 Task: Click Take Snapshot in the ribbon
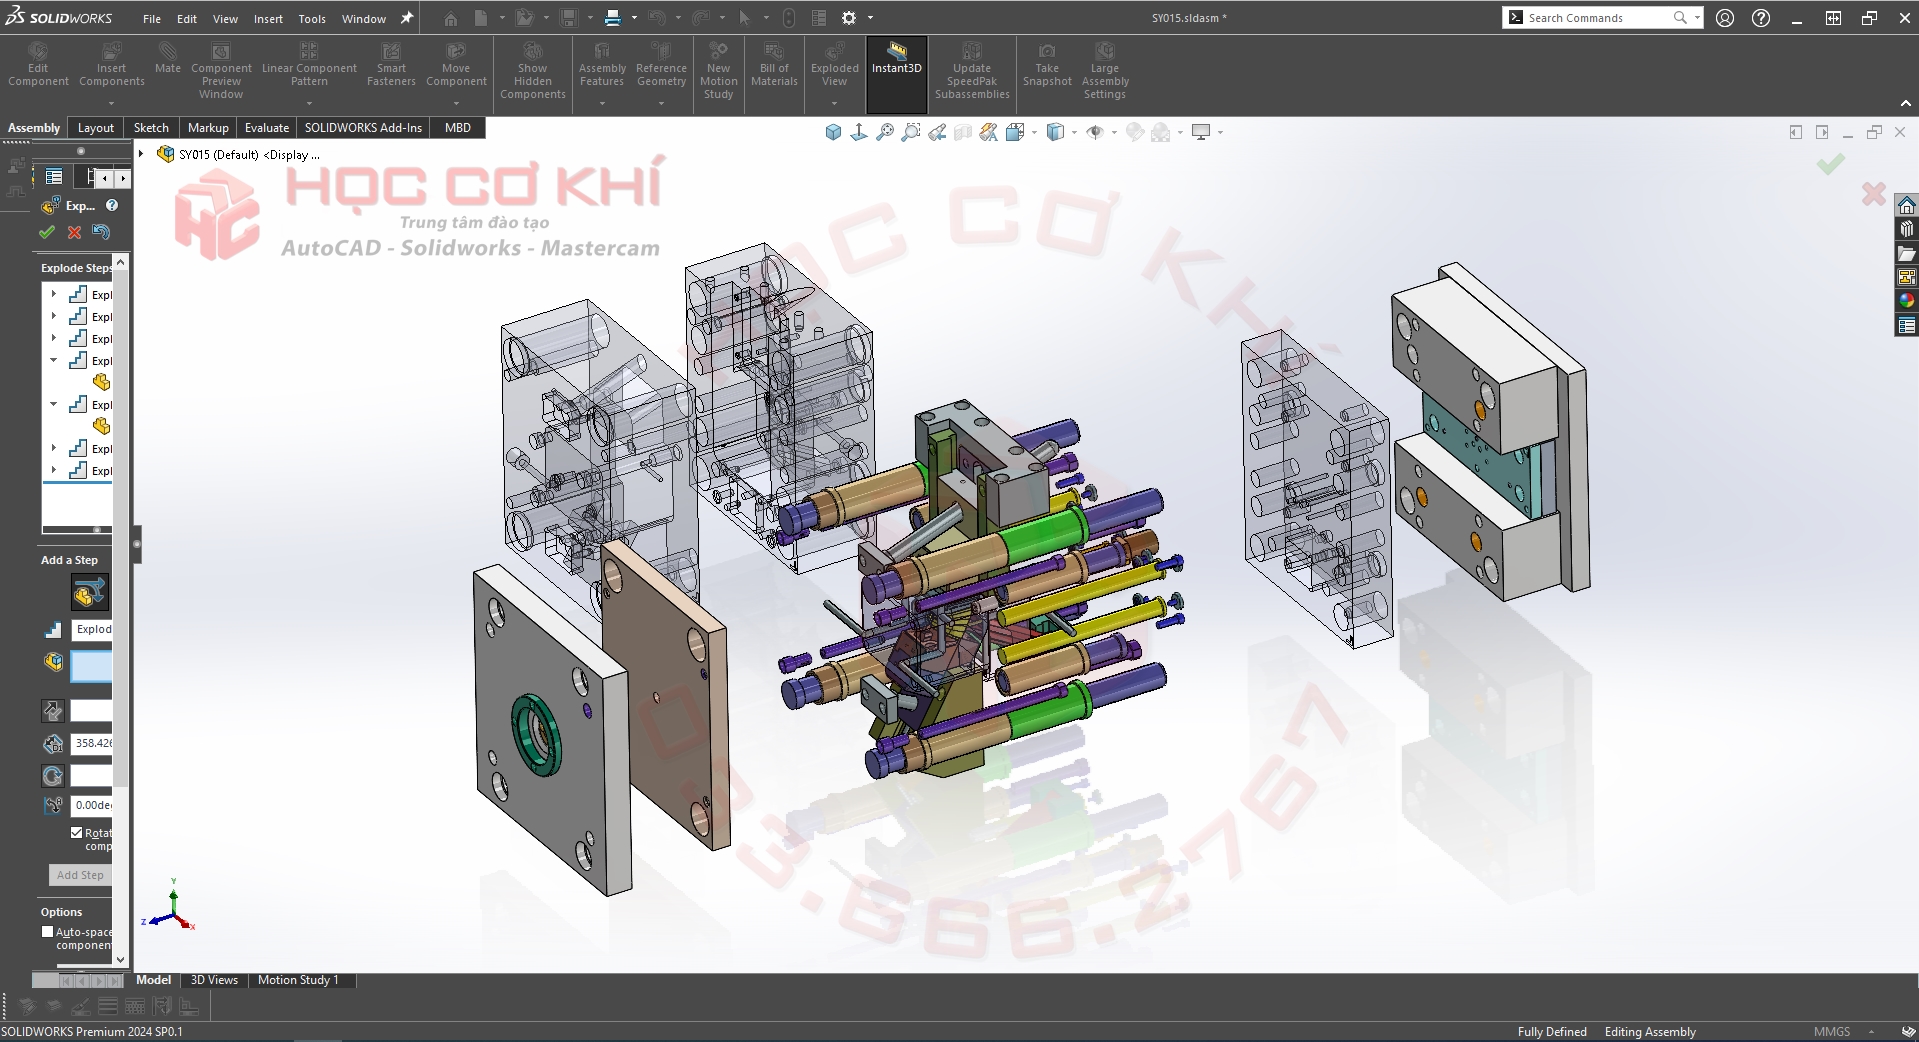(x=1047, y=64)
